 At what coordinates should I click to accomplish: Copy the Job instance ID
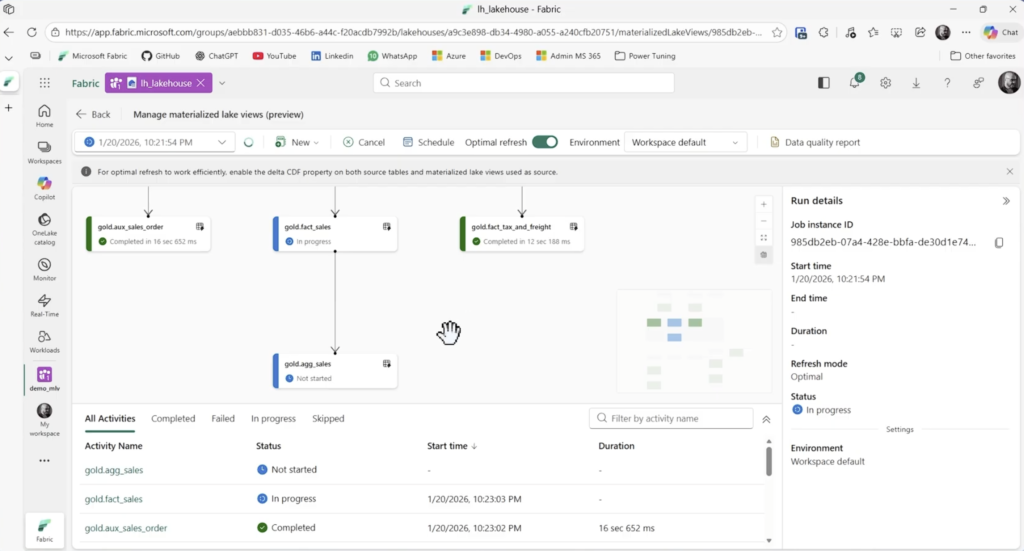pos(999,243)
